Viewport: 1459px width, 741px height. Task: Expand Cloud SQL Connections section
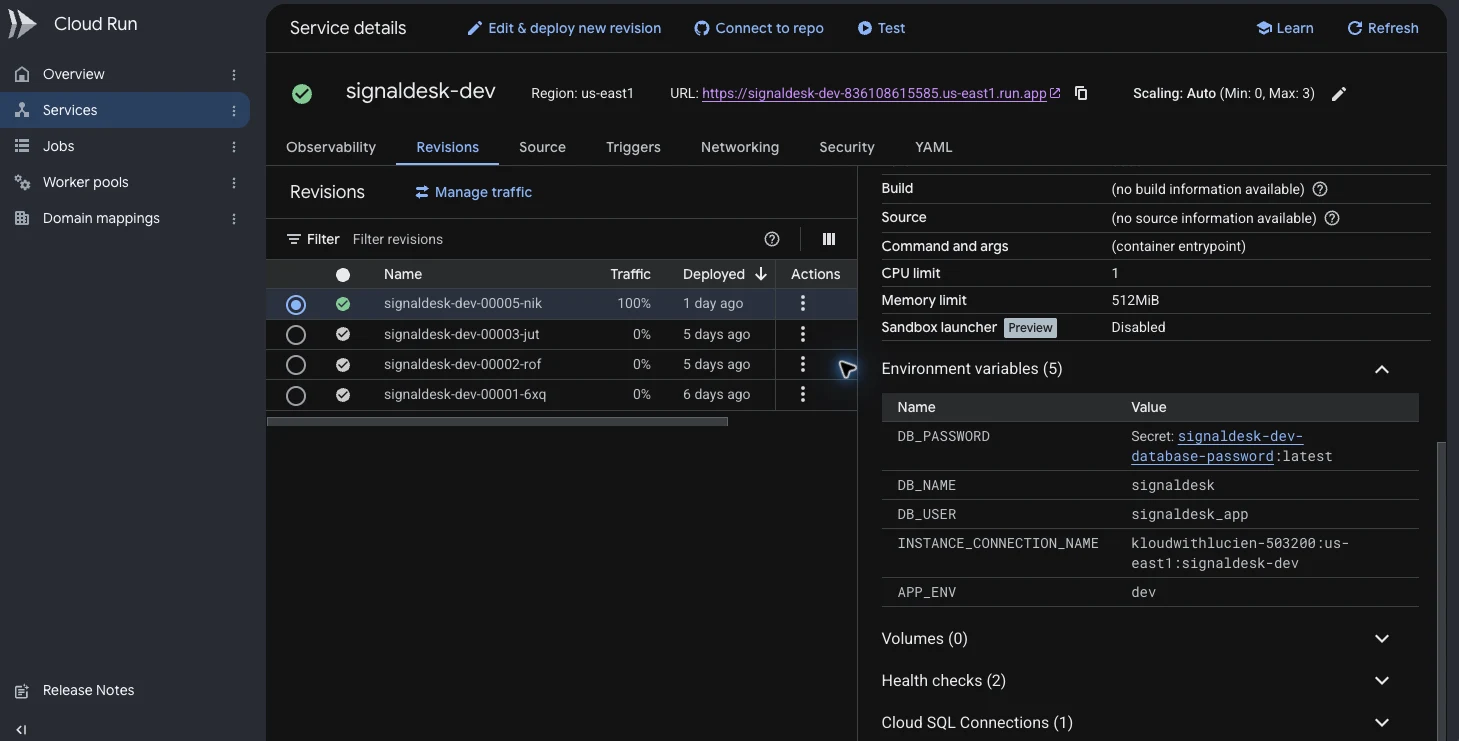tap(1382, 723)
